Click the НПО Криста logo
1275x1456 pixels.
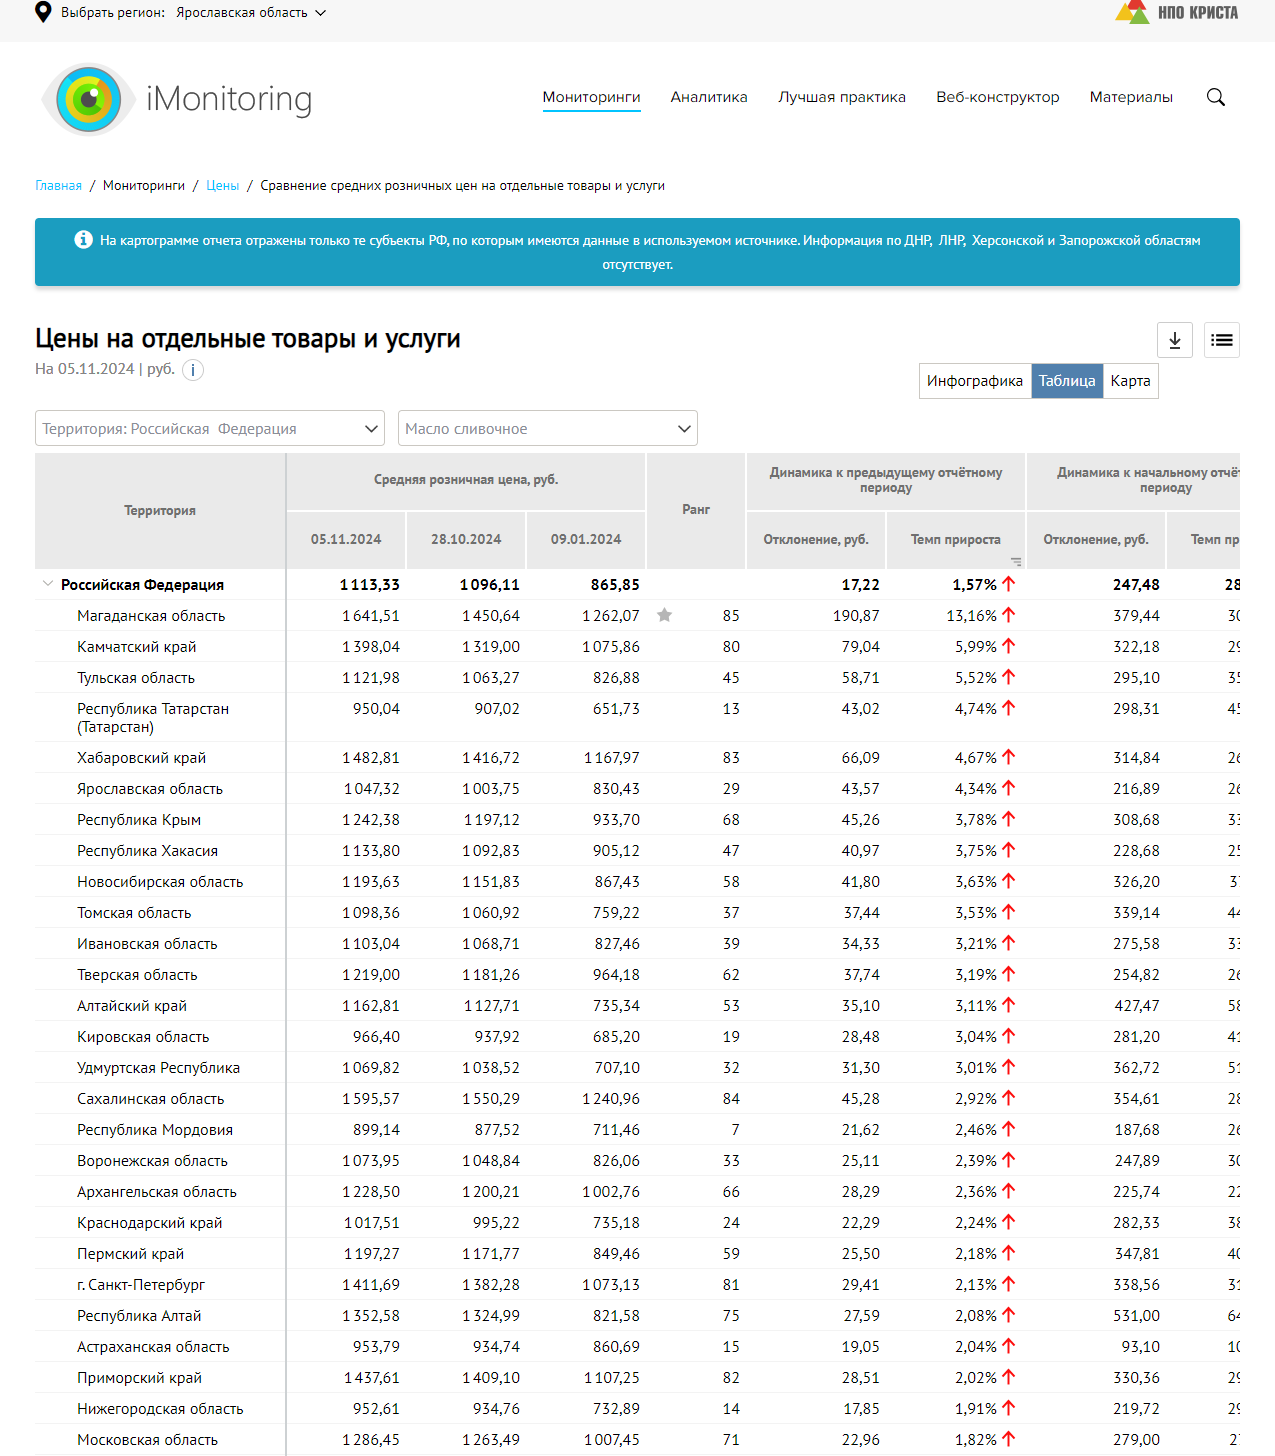[1176, 12]
